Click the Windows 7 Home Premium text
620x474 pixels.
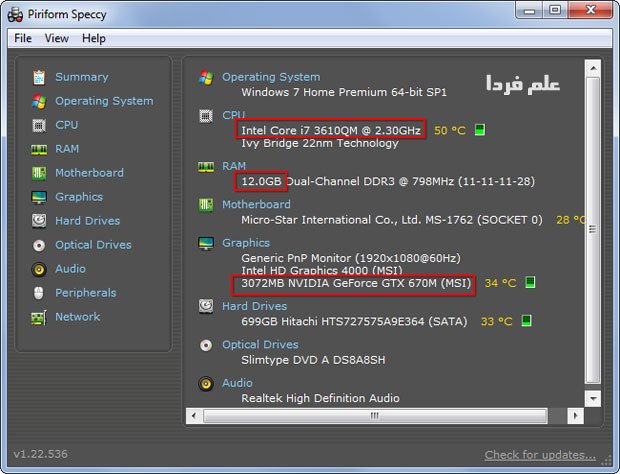[344, 93]
